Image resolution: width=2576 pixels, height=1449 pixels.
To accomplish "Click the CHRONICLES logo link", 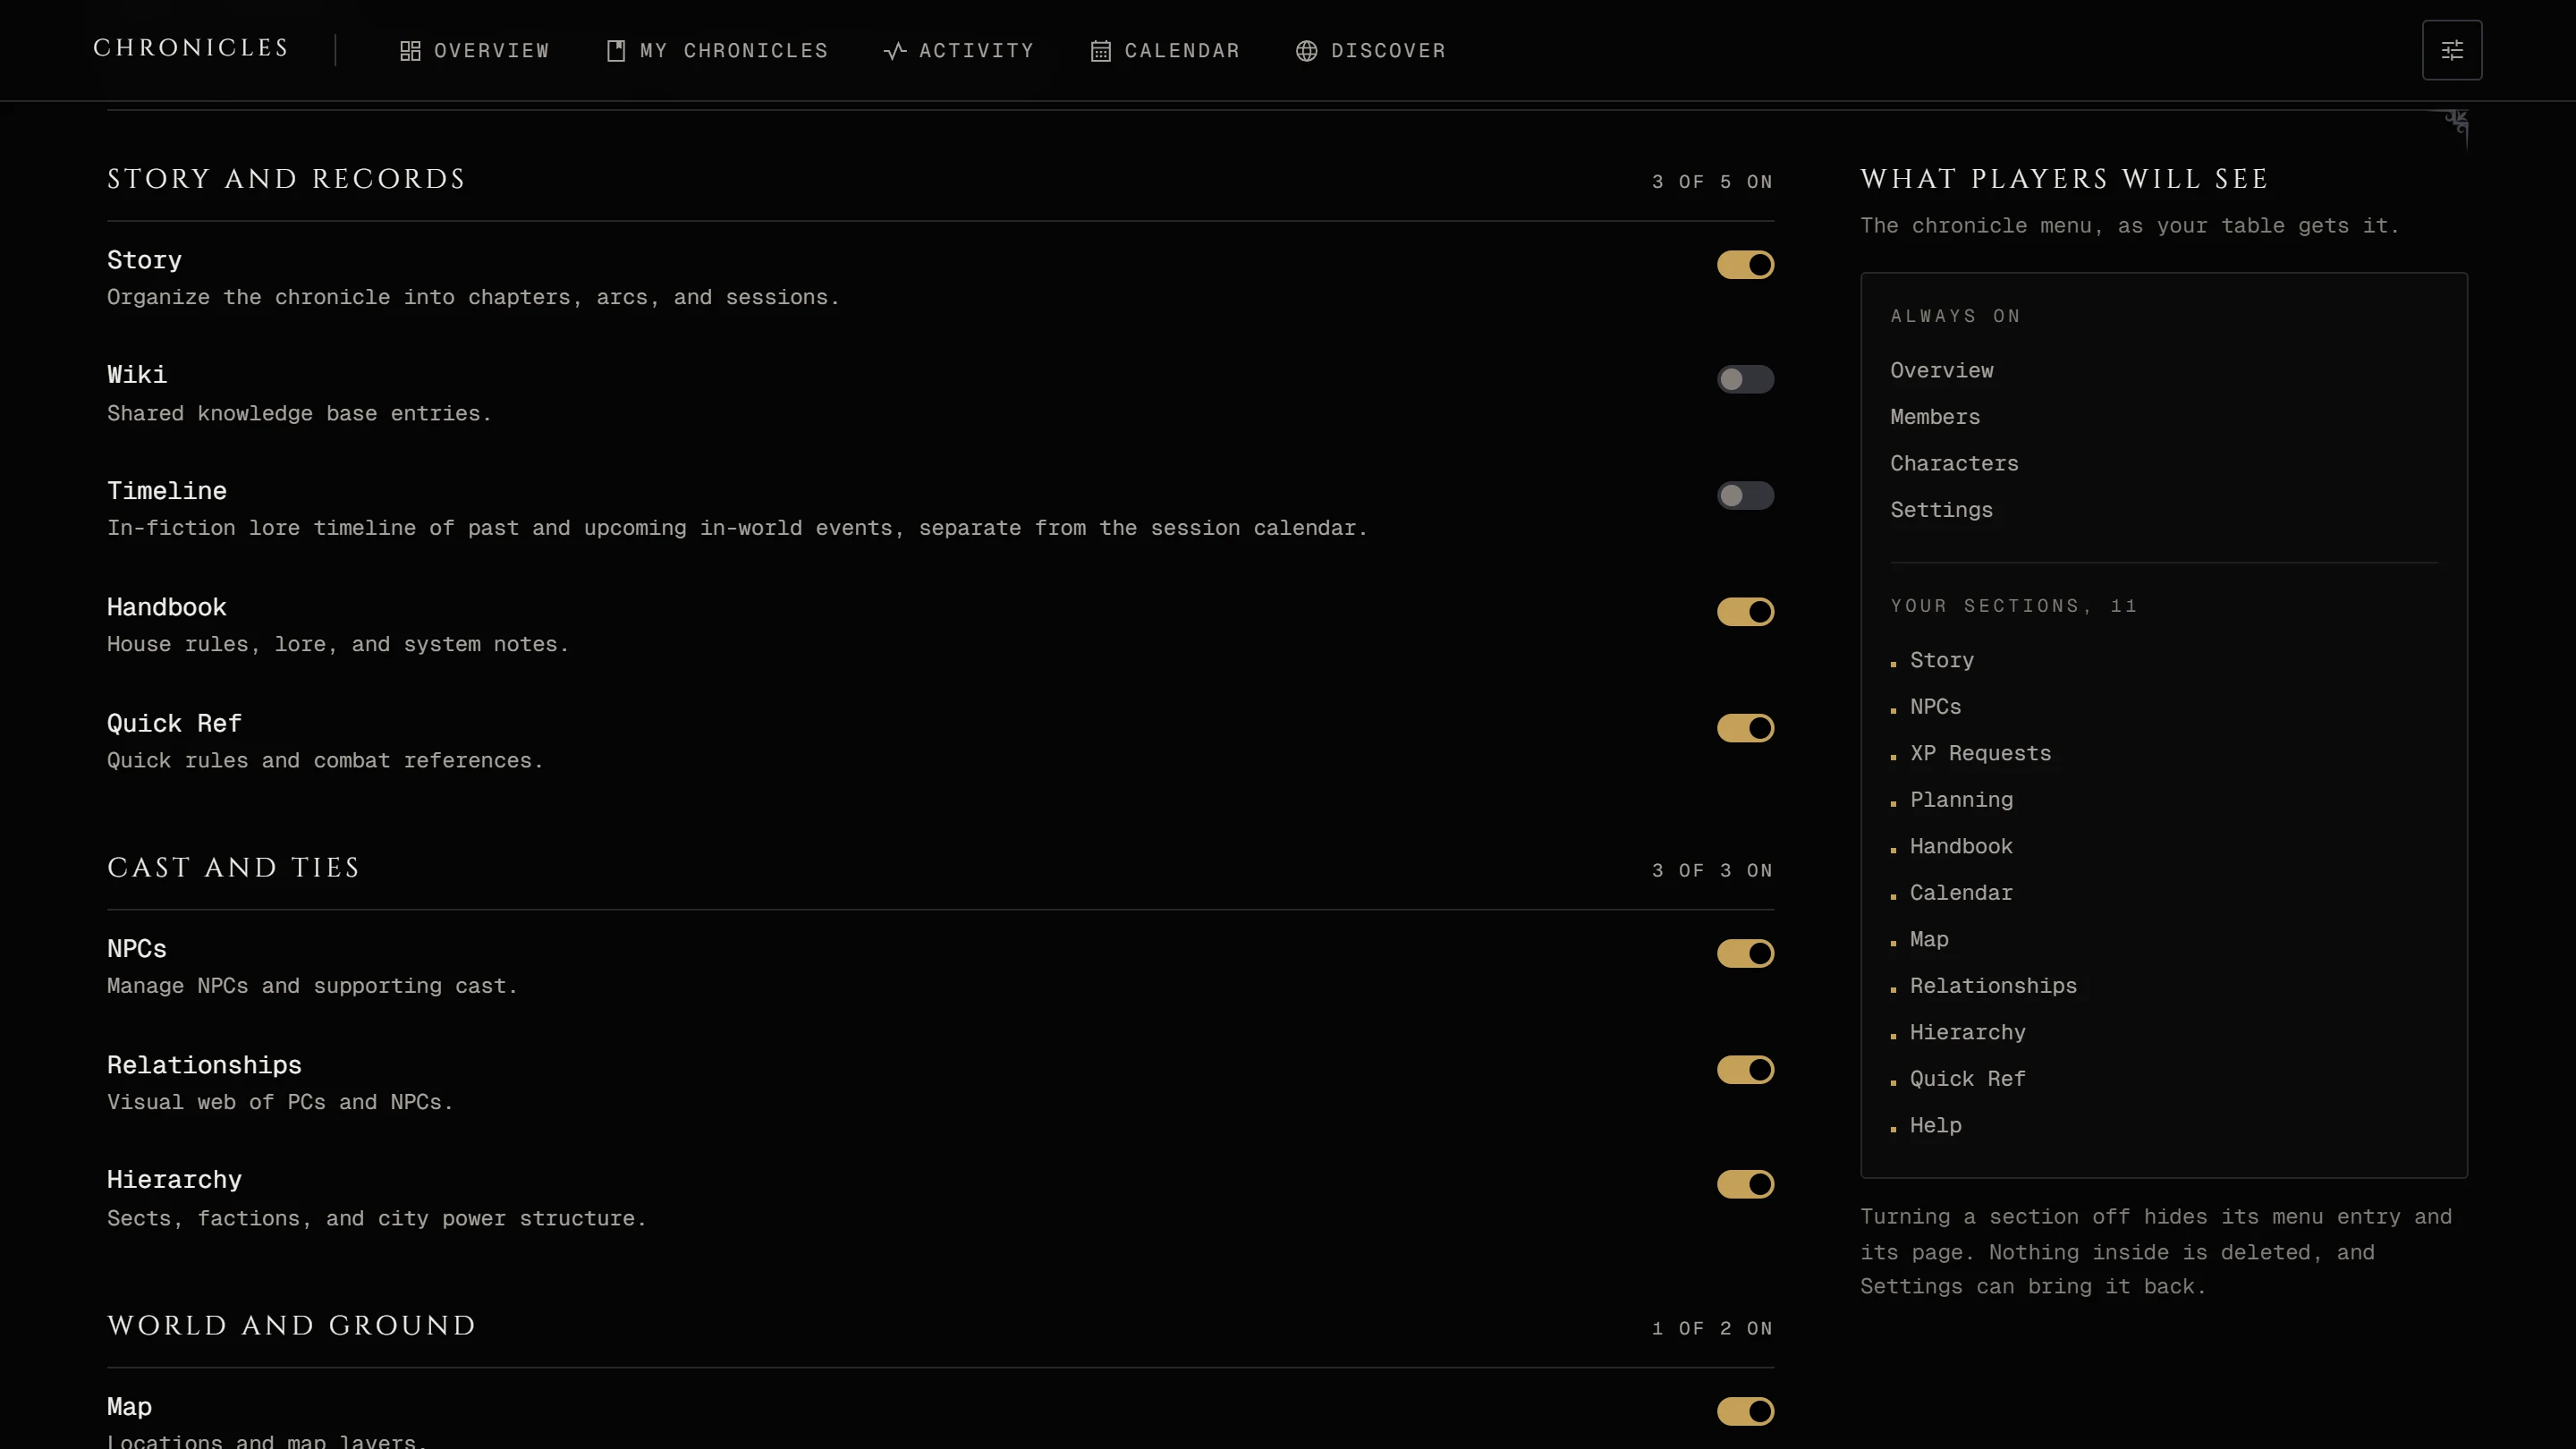I will click(191, 48).
